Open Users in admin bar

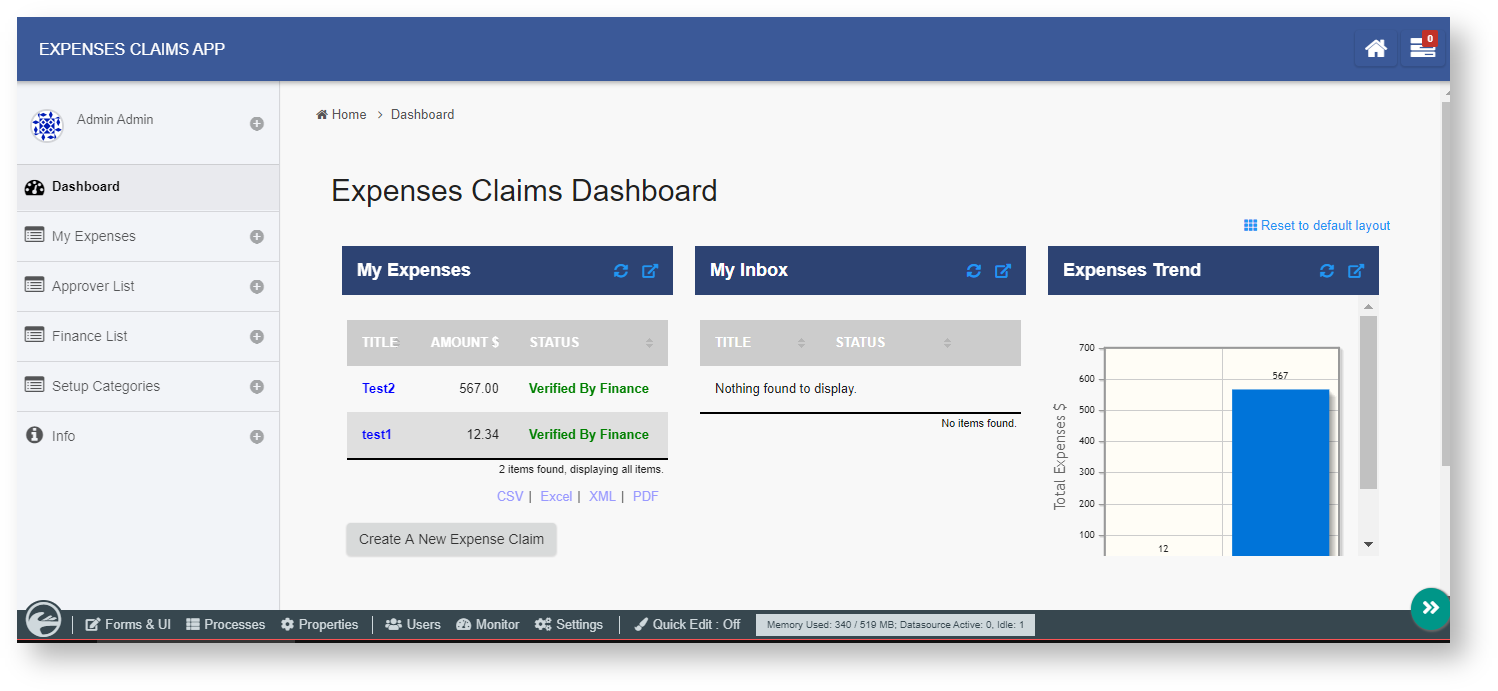[413, 625]
